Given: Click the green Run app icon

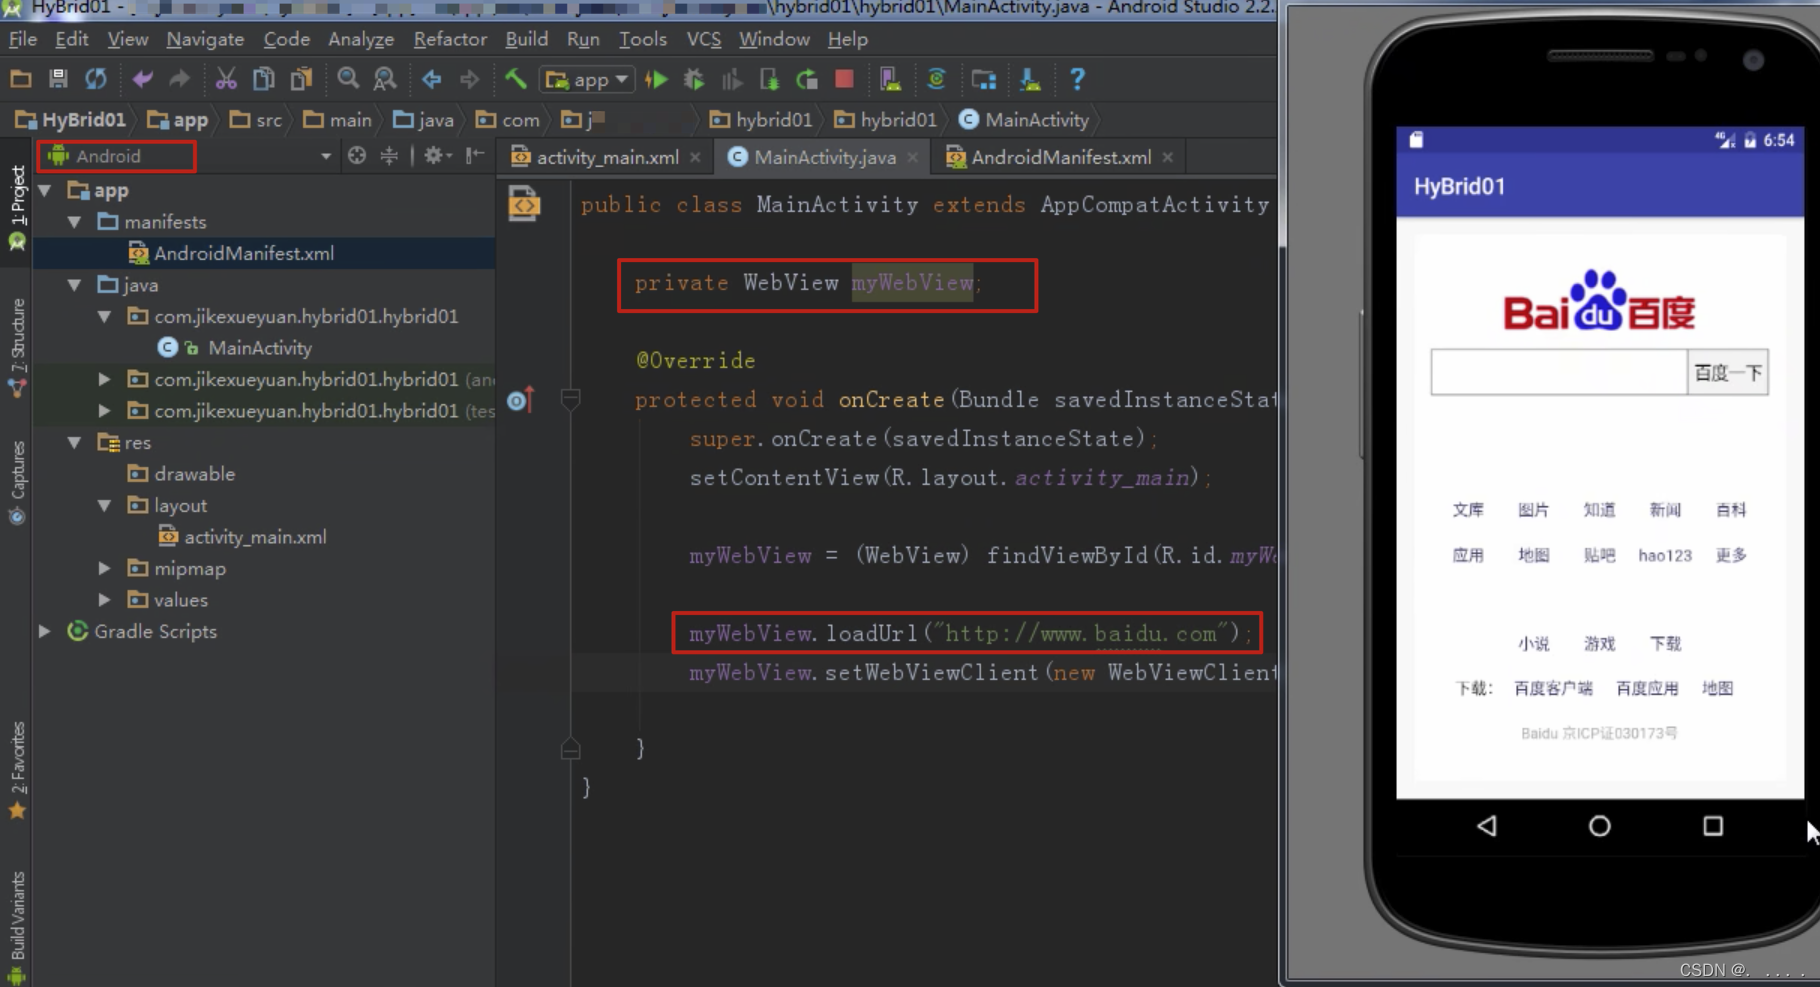Looking at the screenshot, I should point(657,79).
